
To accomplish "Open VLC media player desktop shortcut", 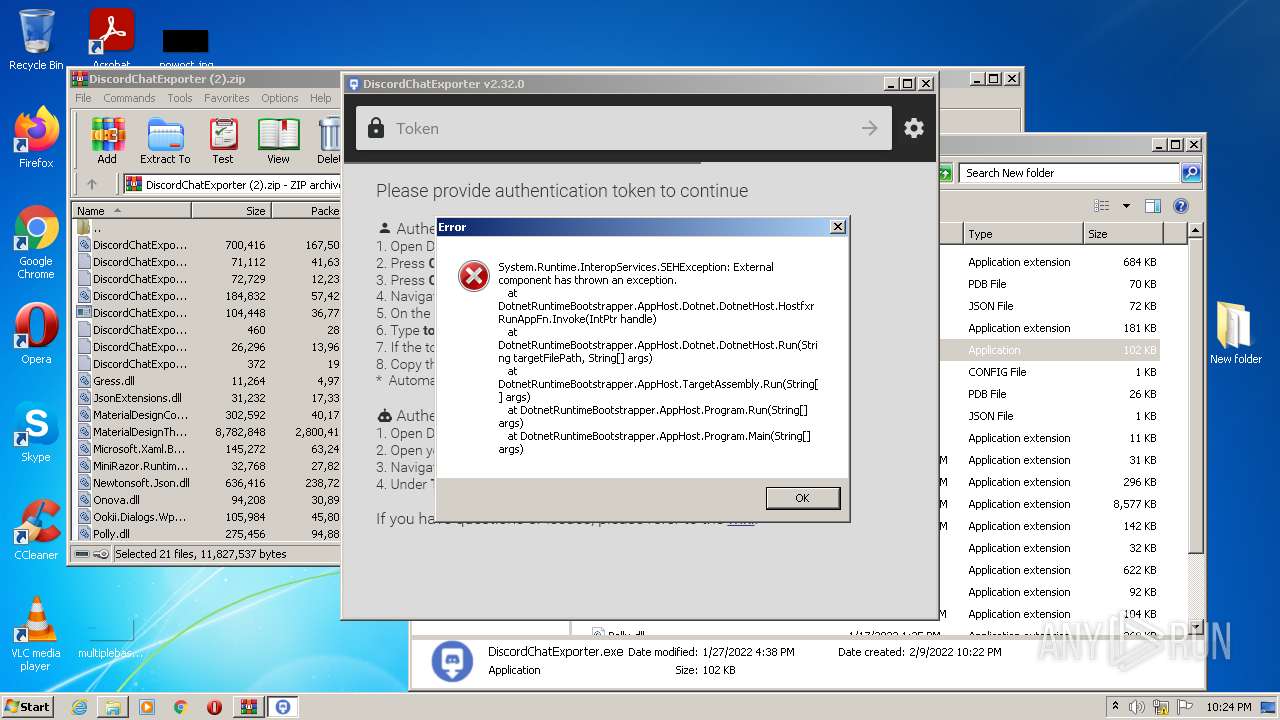I will tap(36, 633).
